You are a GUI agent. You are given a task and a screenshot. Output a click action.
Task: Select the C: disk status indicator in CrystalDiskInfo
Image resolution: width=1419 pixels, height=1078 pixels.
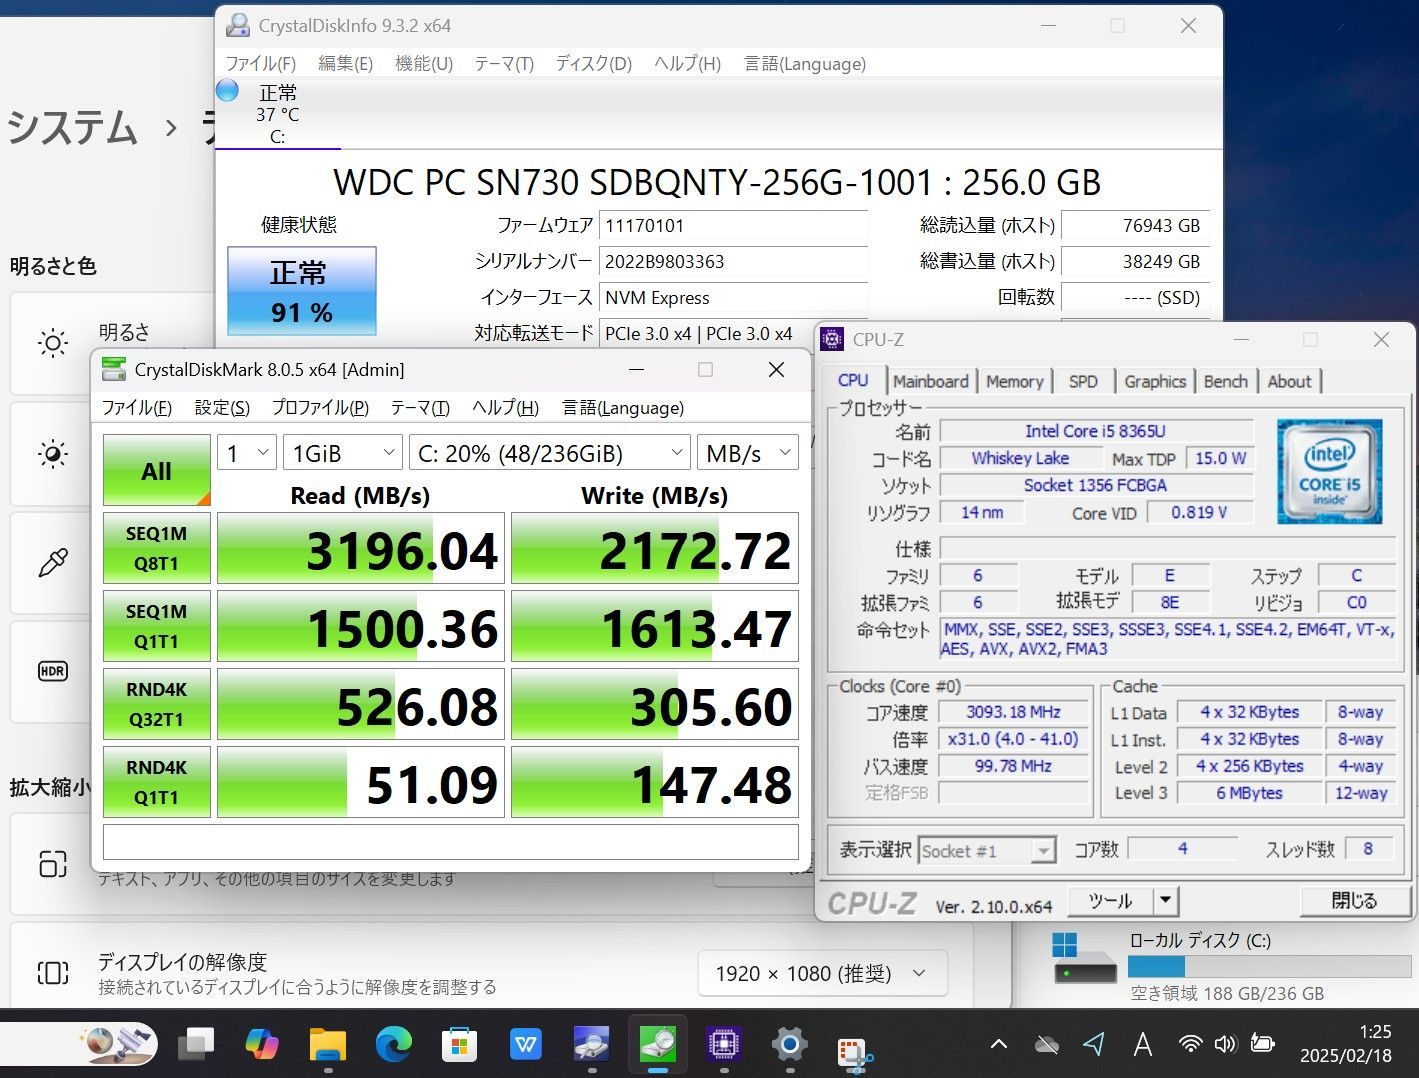pos(277,113)
